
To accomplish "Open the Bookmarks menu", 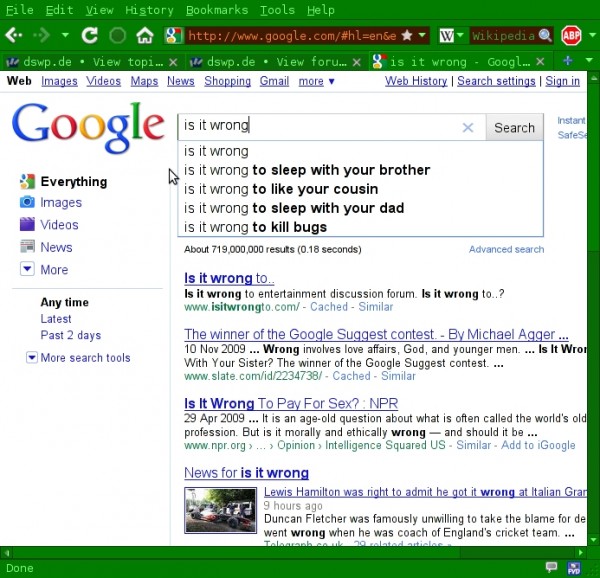I will (x=217, y=10).
